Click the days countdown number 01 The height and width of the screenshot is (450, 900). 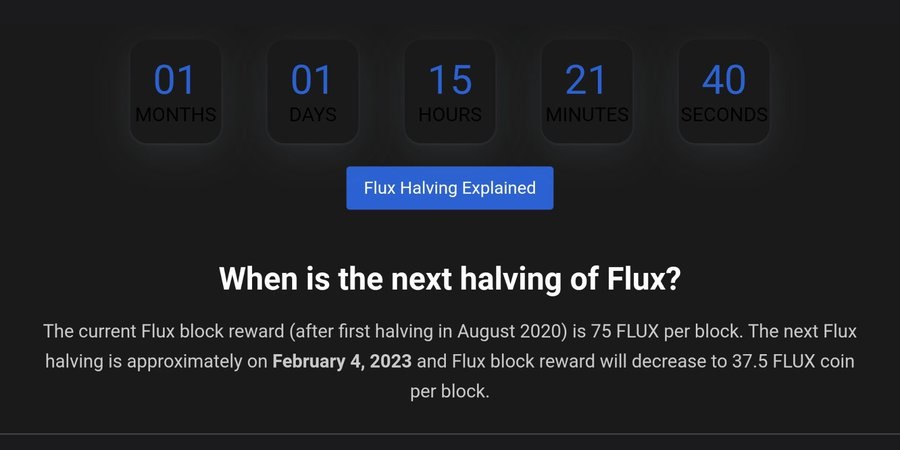pyautogui.click(x=312, y=80)
